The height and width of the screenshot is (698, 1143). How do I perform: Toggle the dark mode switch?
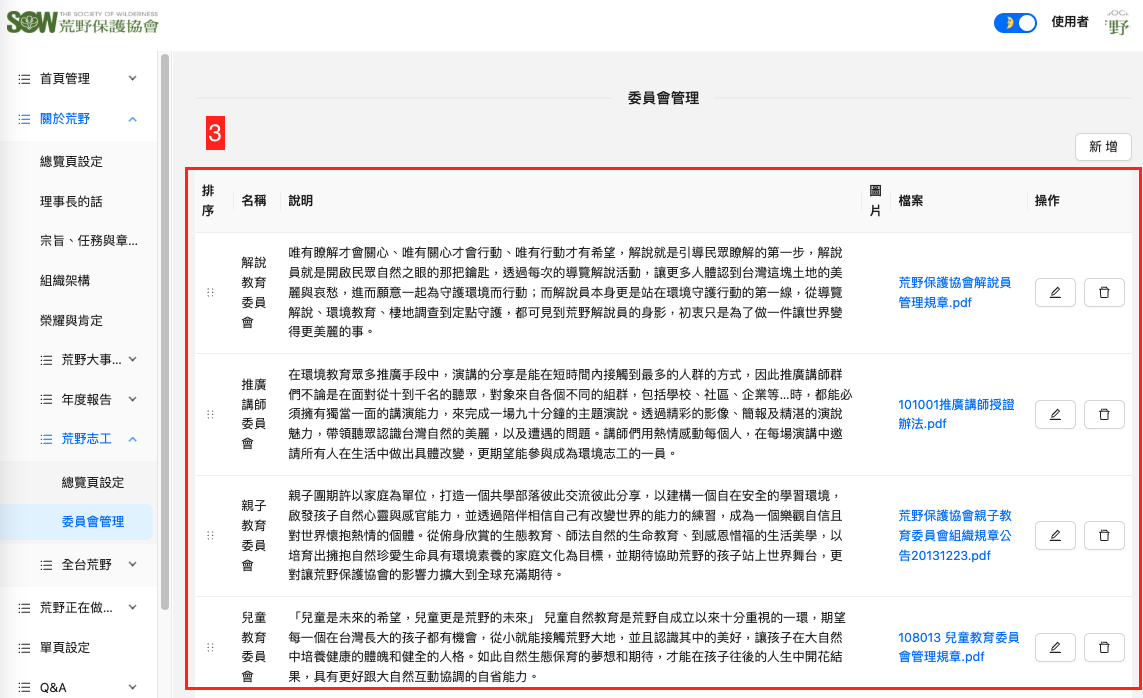click(x=1015, y=22)
